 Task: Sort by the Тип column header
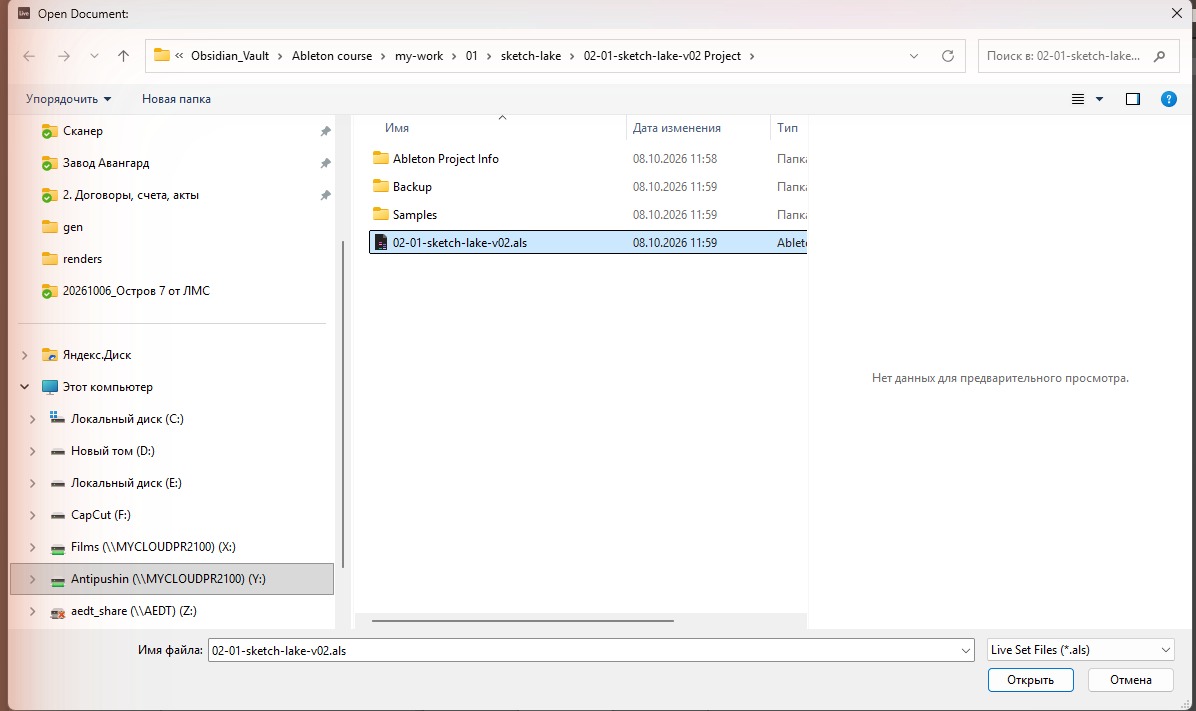pos(788,127)
